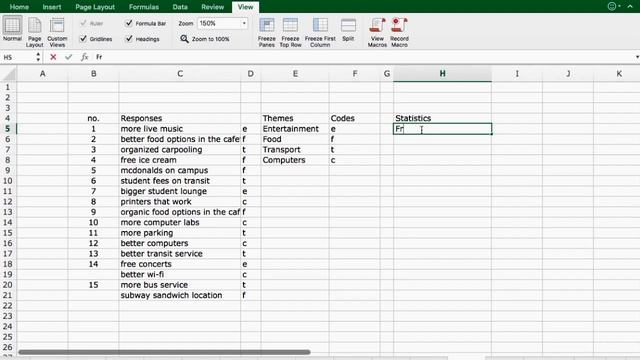640x360 pixels.
Task: Select the cell 'bigger student lounge'
Action: (x=180, y=191)
